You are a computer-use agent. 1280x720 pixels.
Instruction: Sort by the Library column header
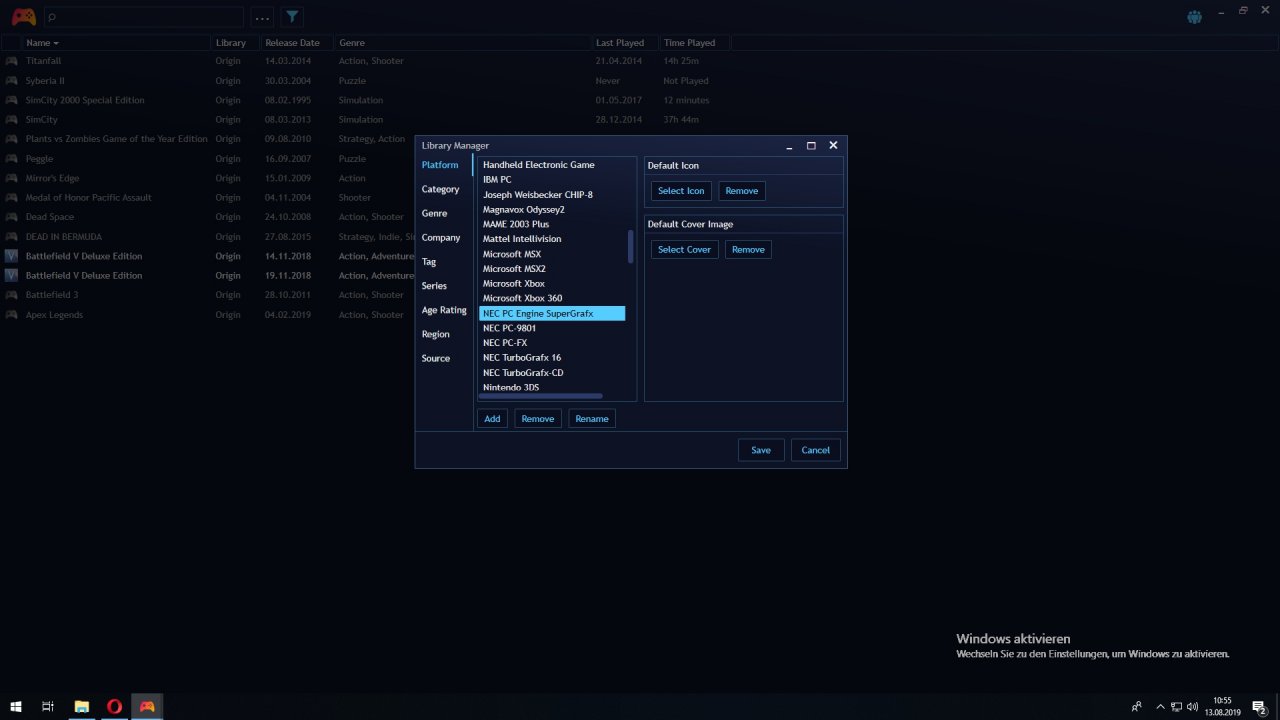pos(236,43)
